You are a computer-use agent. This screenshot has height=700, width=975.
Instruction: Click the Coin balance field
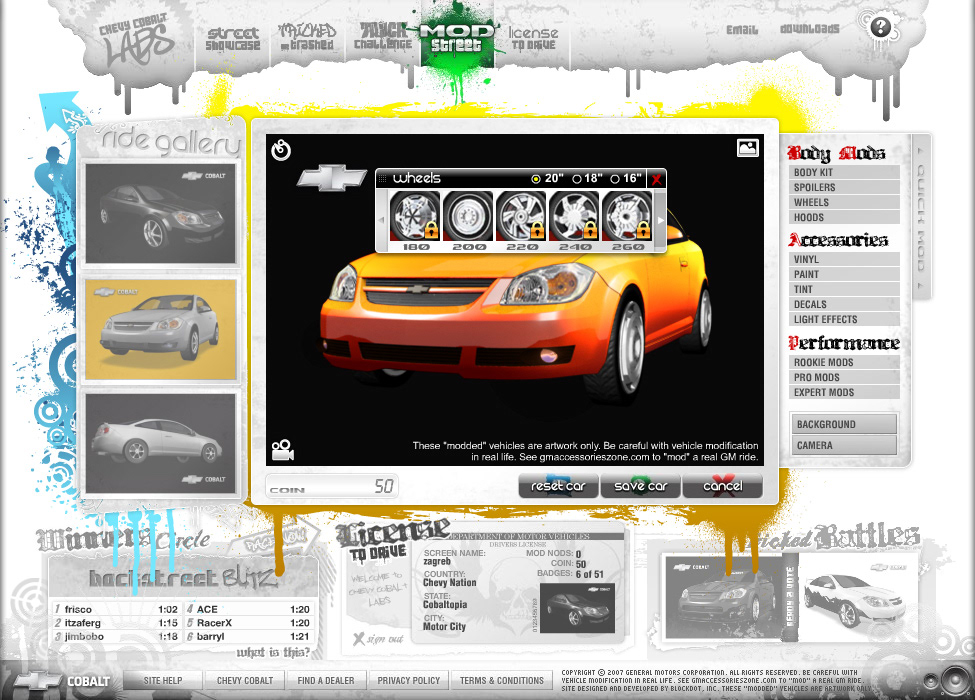(332, 486)
